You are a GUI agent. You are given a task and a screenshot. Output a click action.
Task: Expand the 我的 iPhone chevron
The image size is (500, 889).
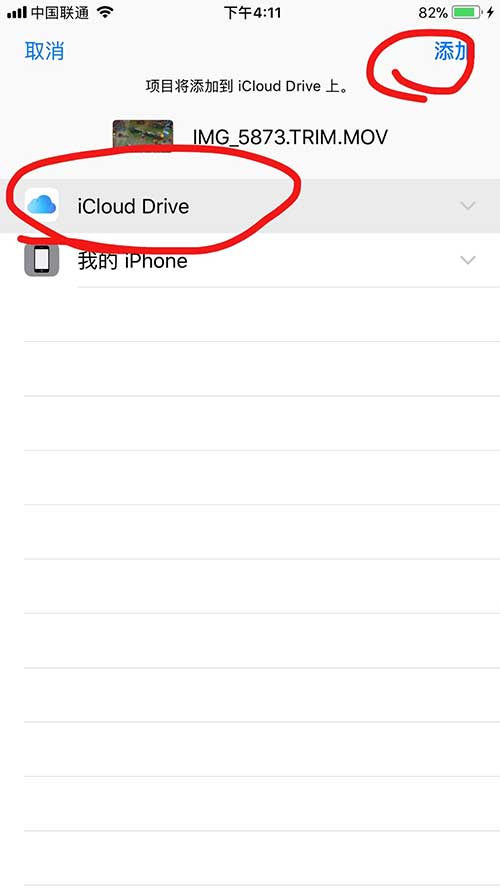tap(468, 260)
